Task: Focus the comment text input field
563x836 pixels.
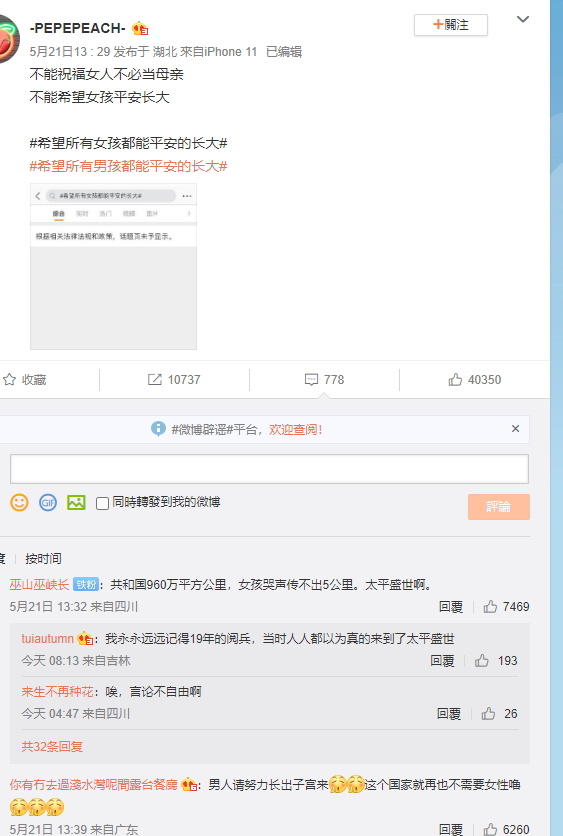Action: click(269, 469)
